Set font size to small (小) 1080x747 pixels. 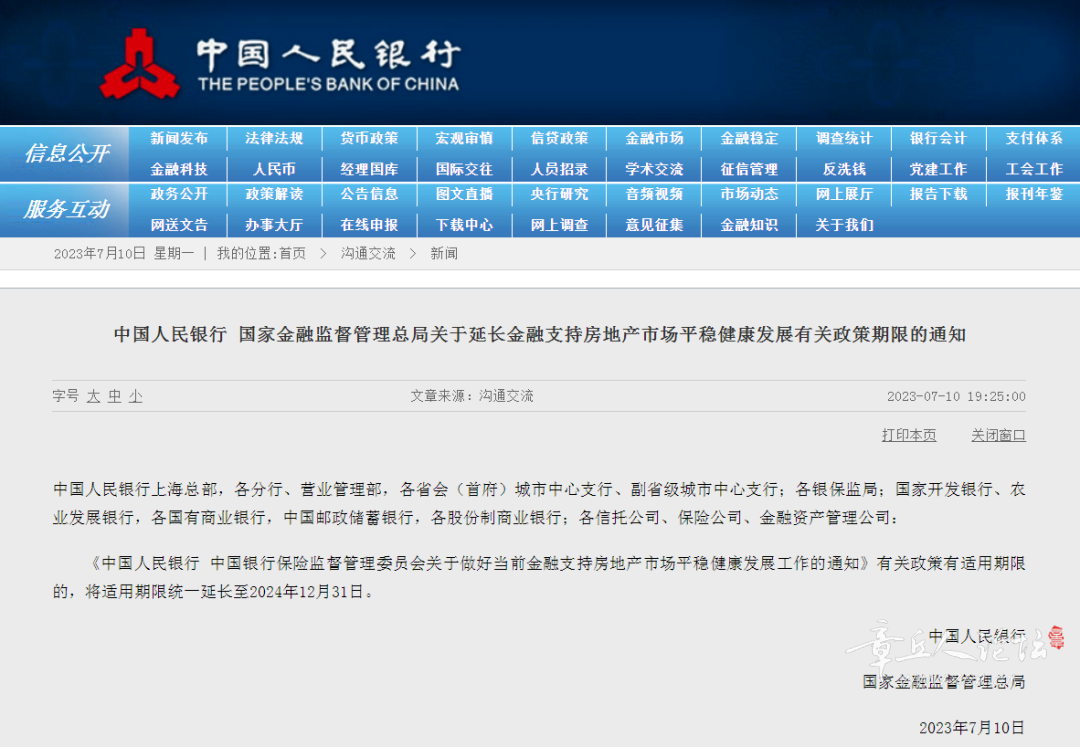point(135,396)
